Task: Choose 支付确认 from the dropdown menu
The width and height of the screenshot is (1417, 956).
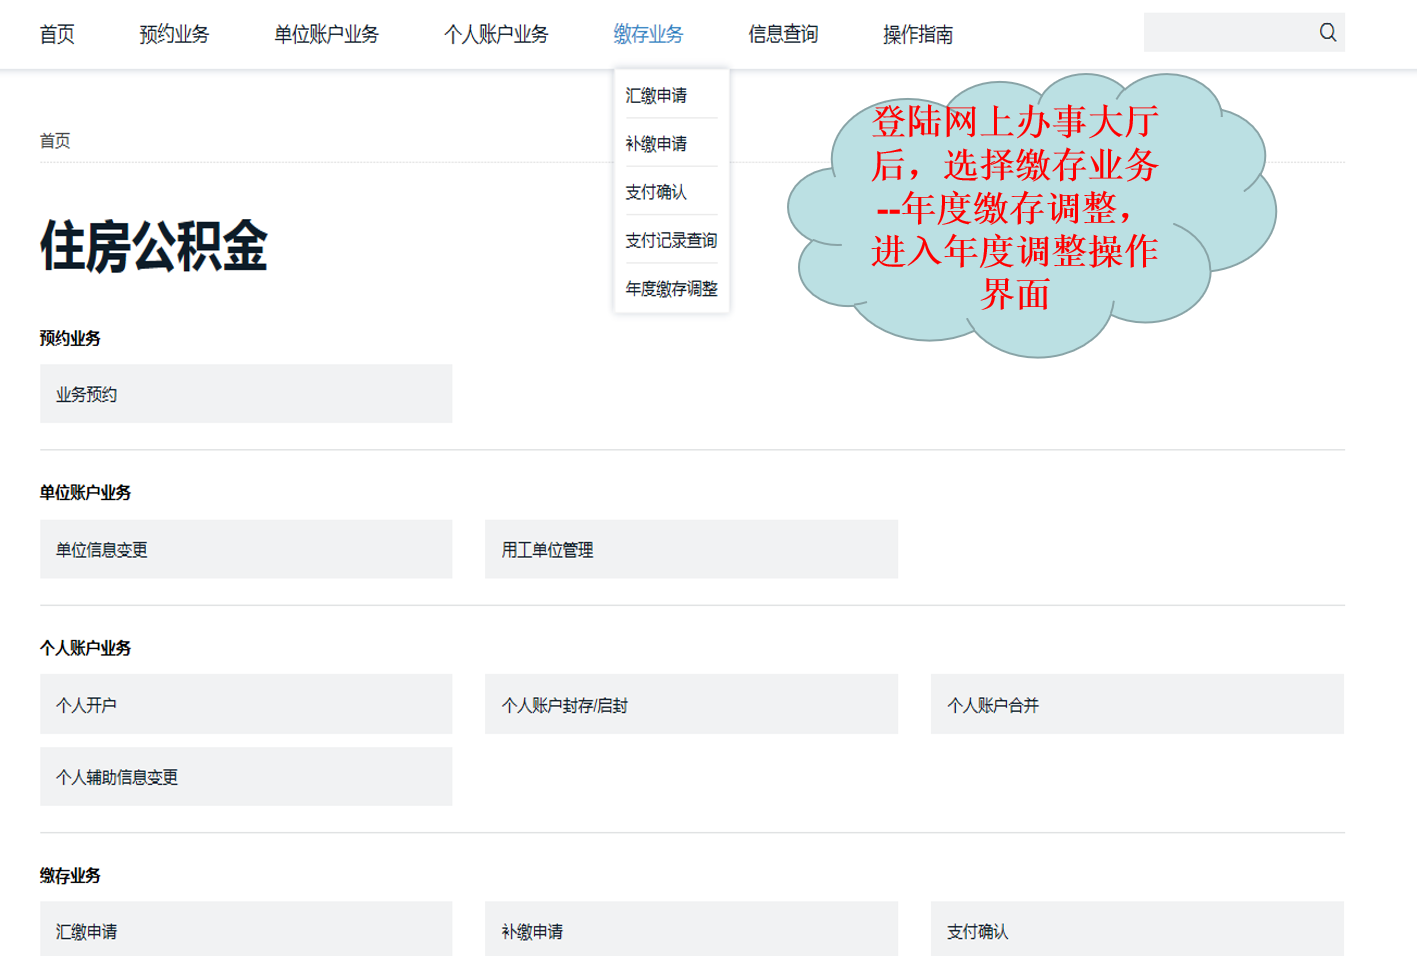Action: point(657,192)
